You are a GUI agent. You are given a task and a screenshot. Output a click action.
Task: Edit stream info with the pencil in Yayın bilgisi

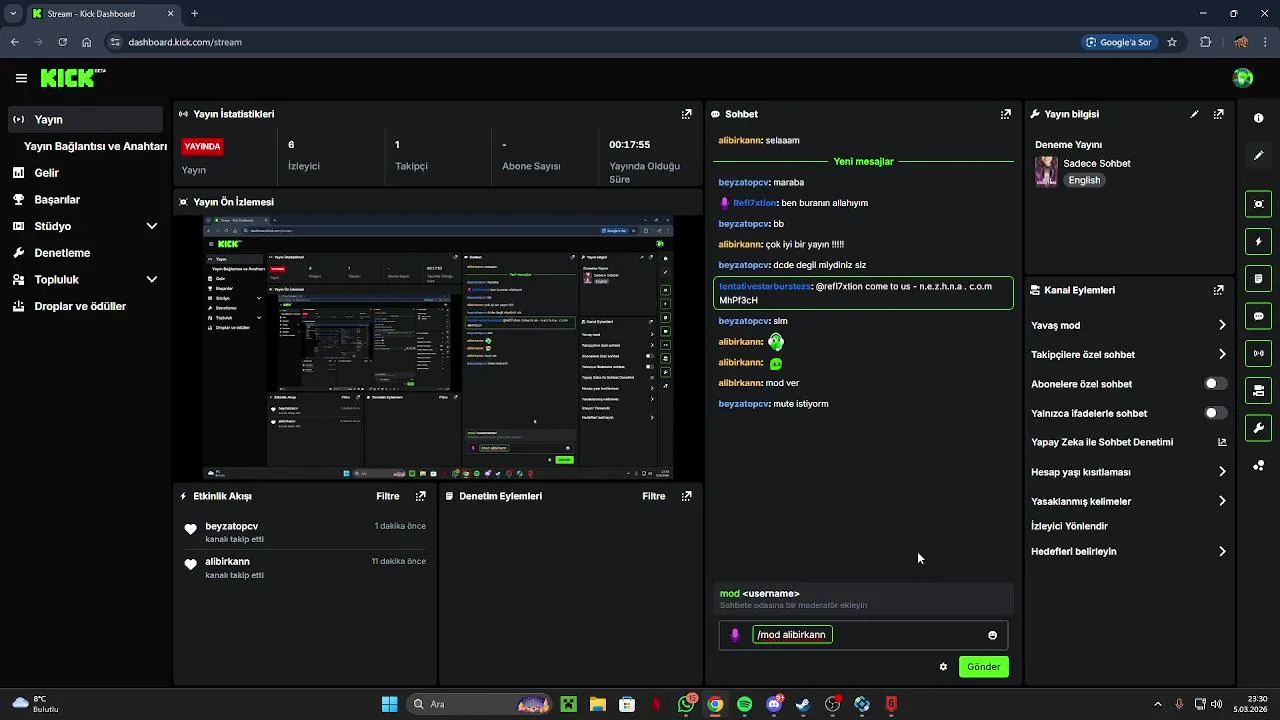tap(1194, 114)
